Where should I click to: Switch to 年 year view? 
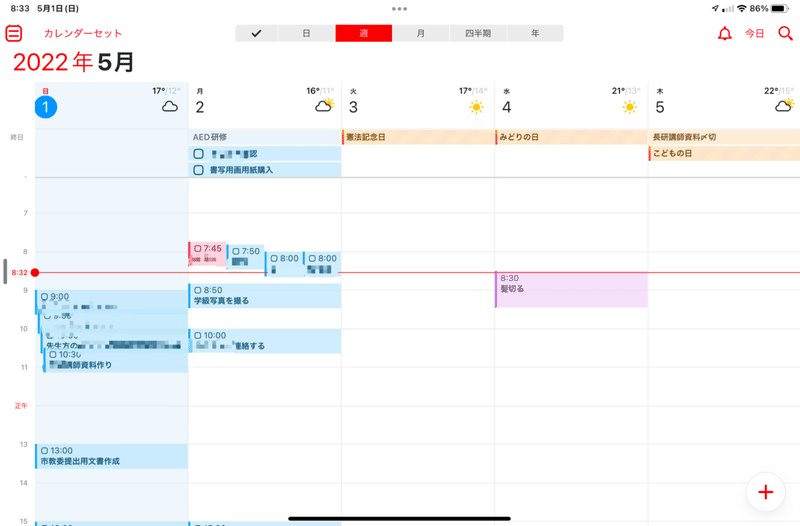[535, 33]
